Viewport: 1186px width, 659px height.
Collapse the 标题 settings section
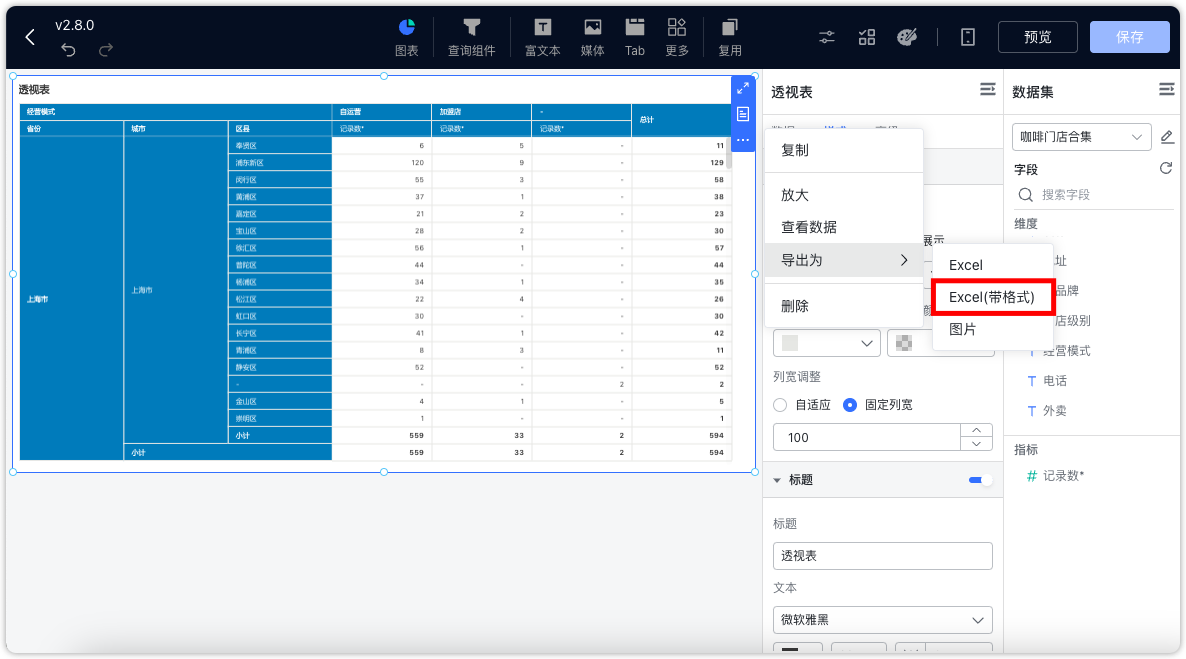pos(778,479)
